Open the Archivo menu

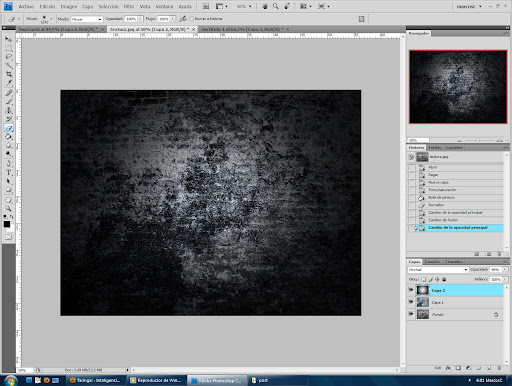[x=26, y=6]
